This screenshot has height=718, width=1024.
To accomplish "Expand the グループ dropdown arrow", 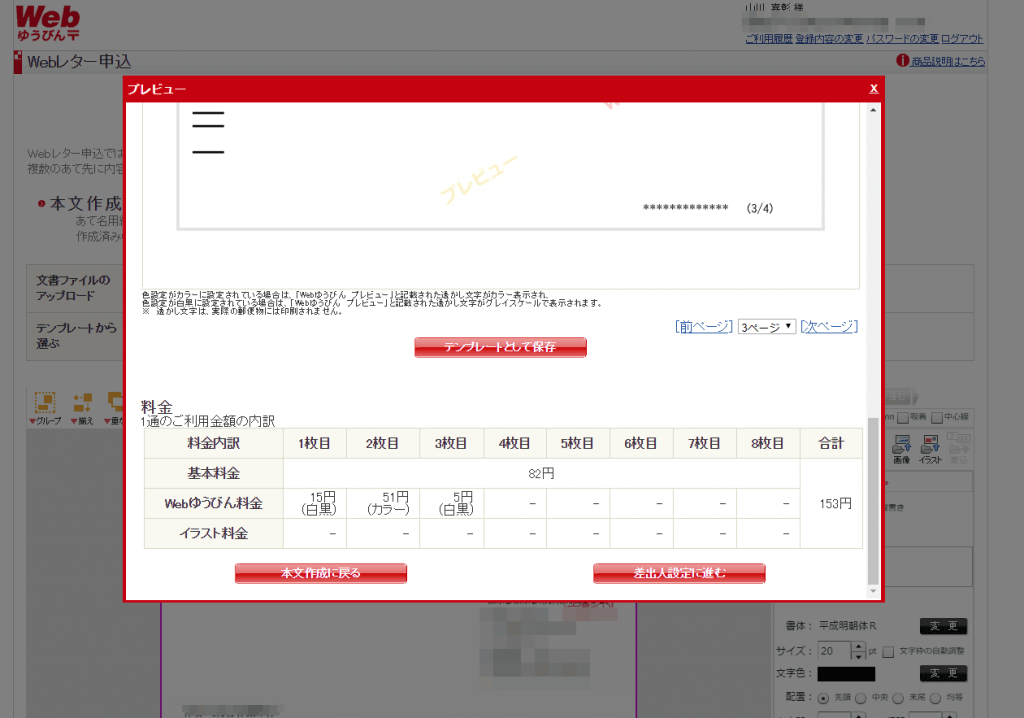I will (32, 421).
